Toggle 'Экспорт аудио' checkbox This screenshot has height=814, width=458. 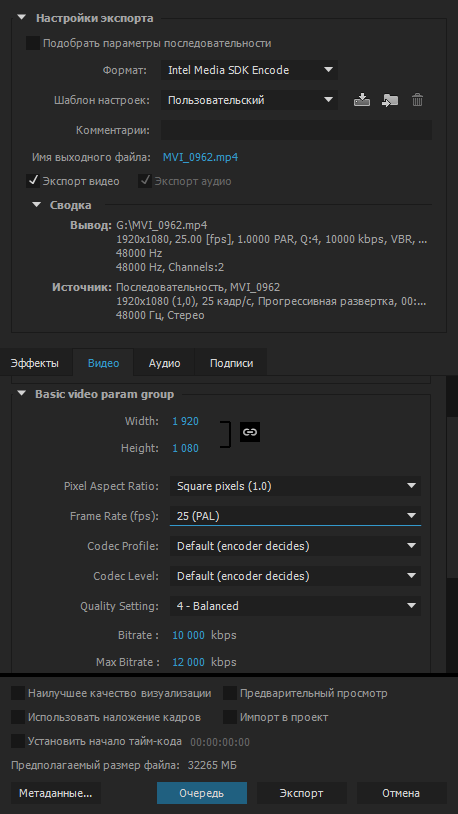pyautogui.click(x=145, y=181)
